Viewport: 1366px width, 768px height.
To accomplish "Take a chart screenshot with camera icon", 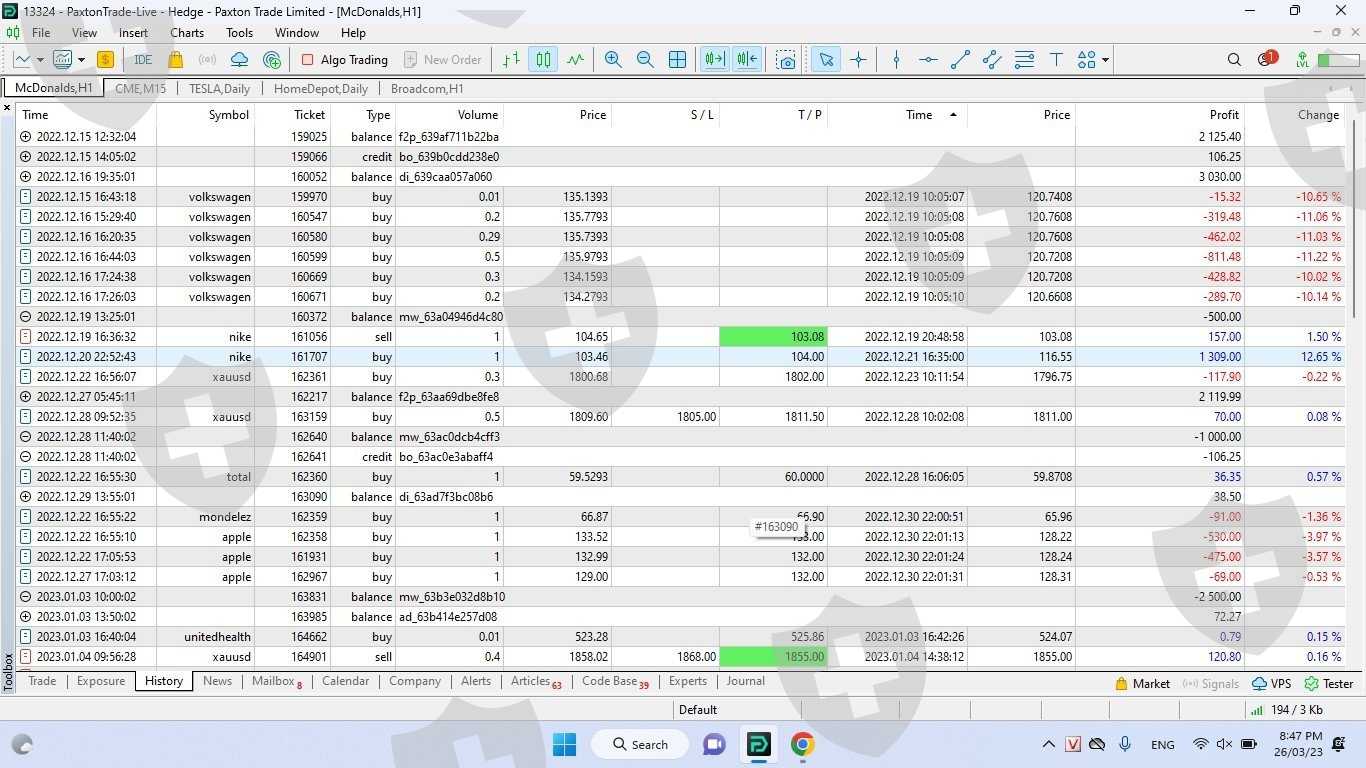I will 786,60.
